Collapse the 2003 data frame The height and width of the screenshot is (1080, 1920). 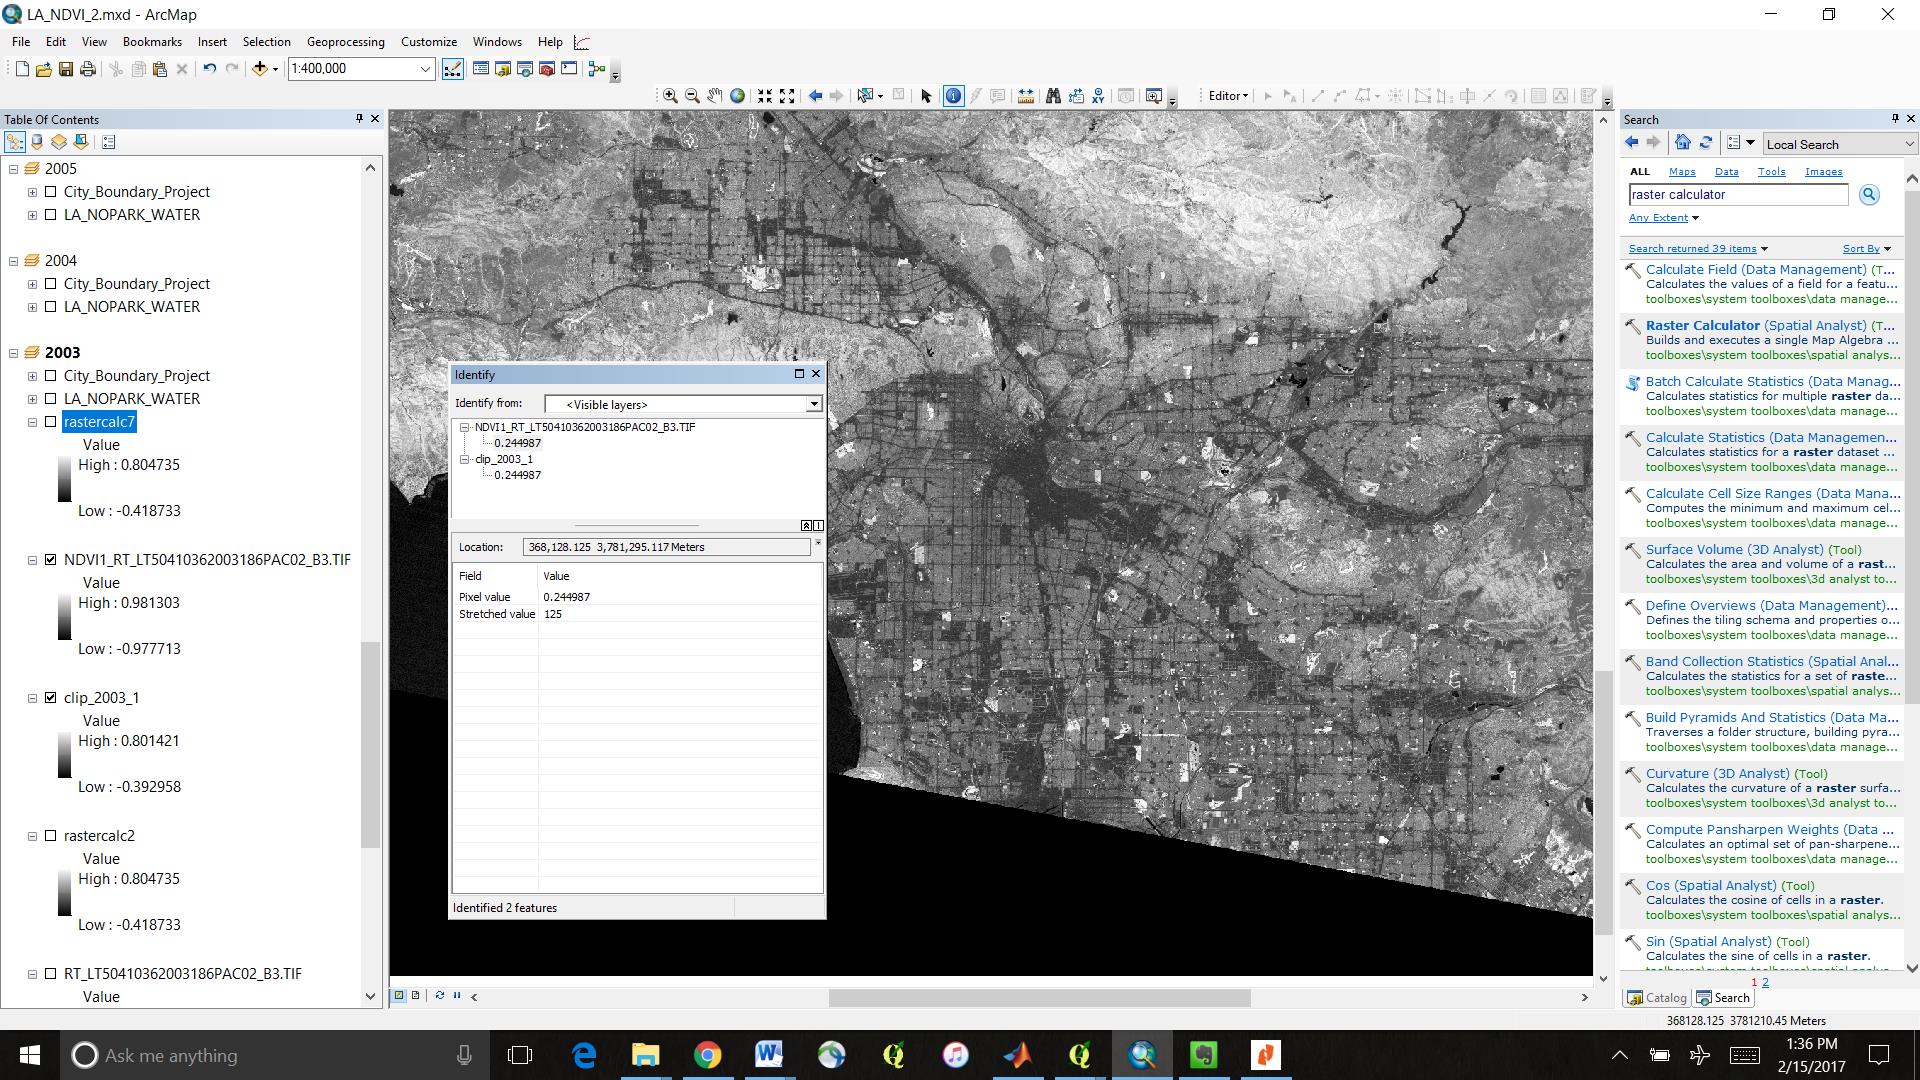[x=14, y=353]
